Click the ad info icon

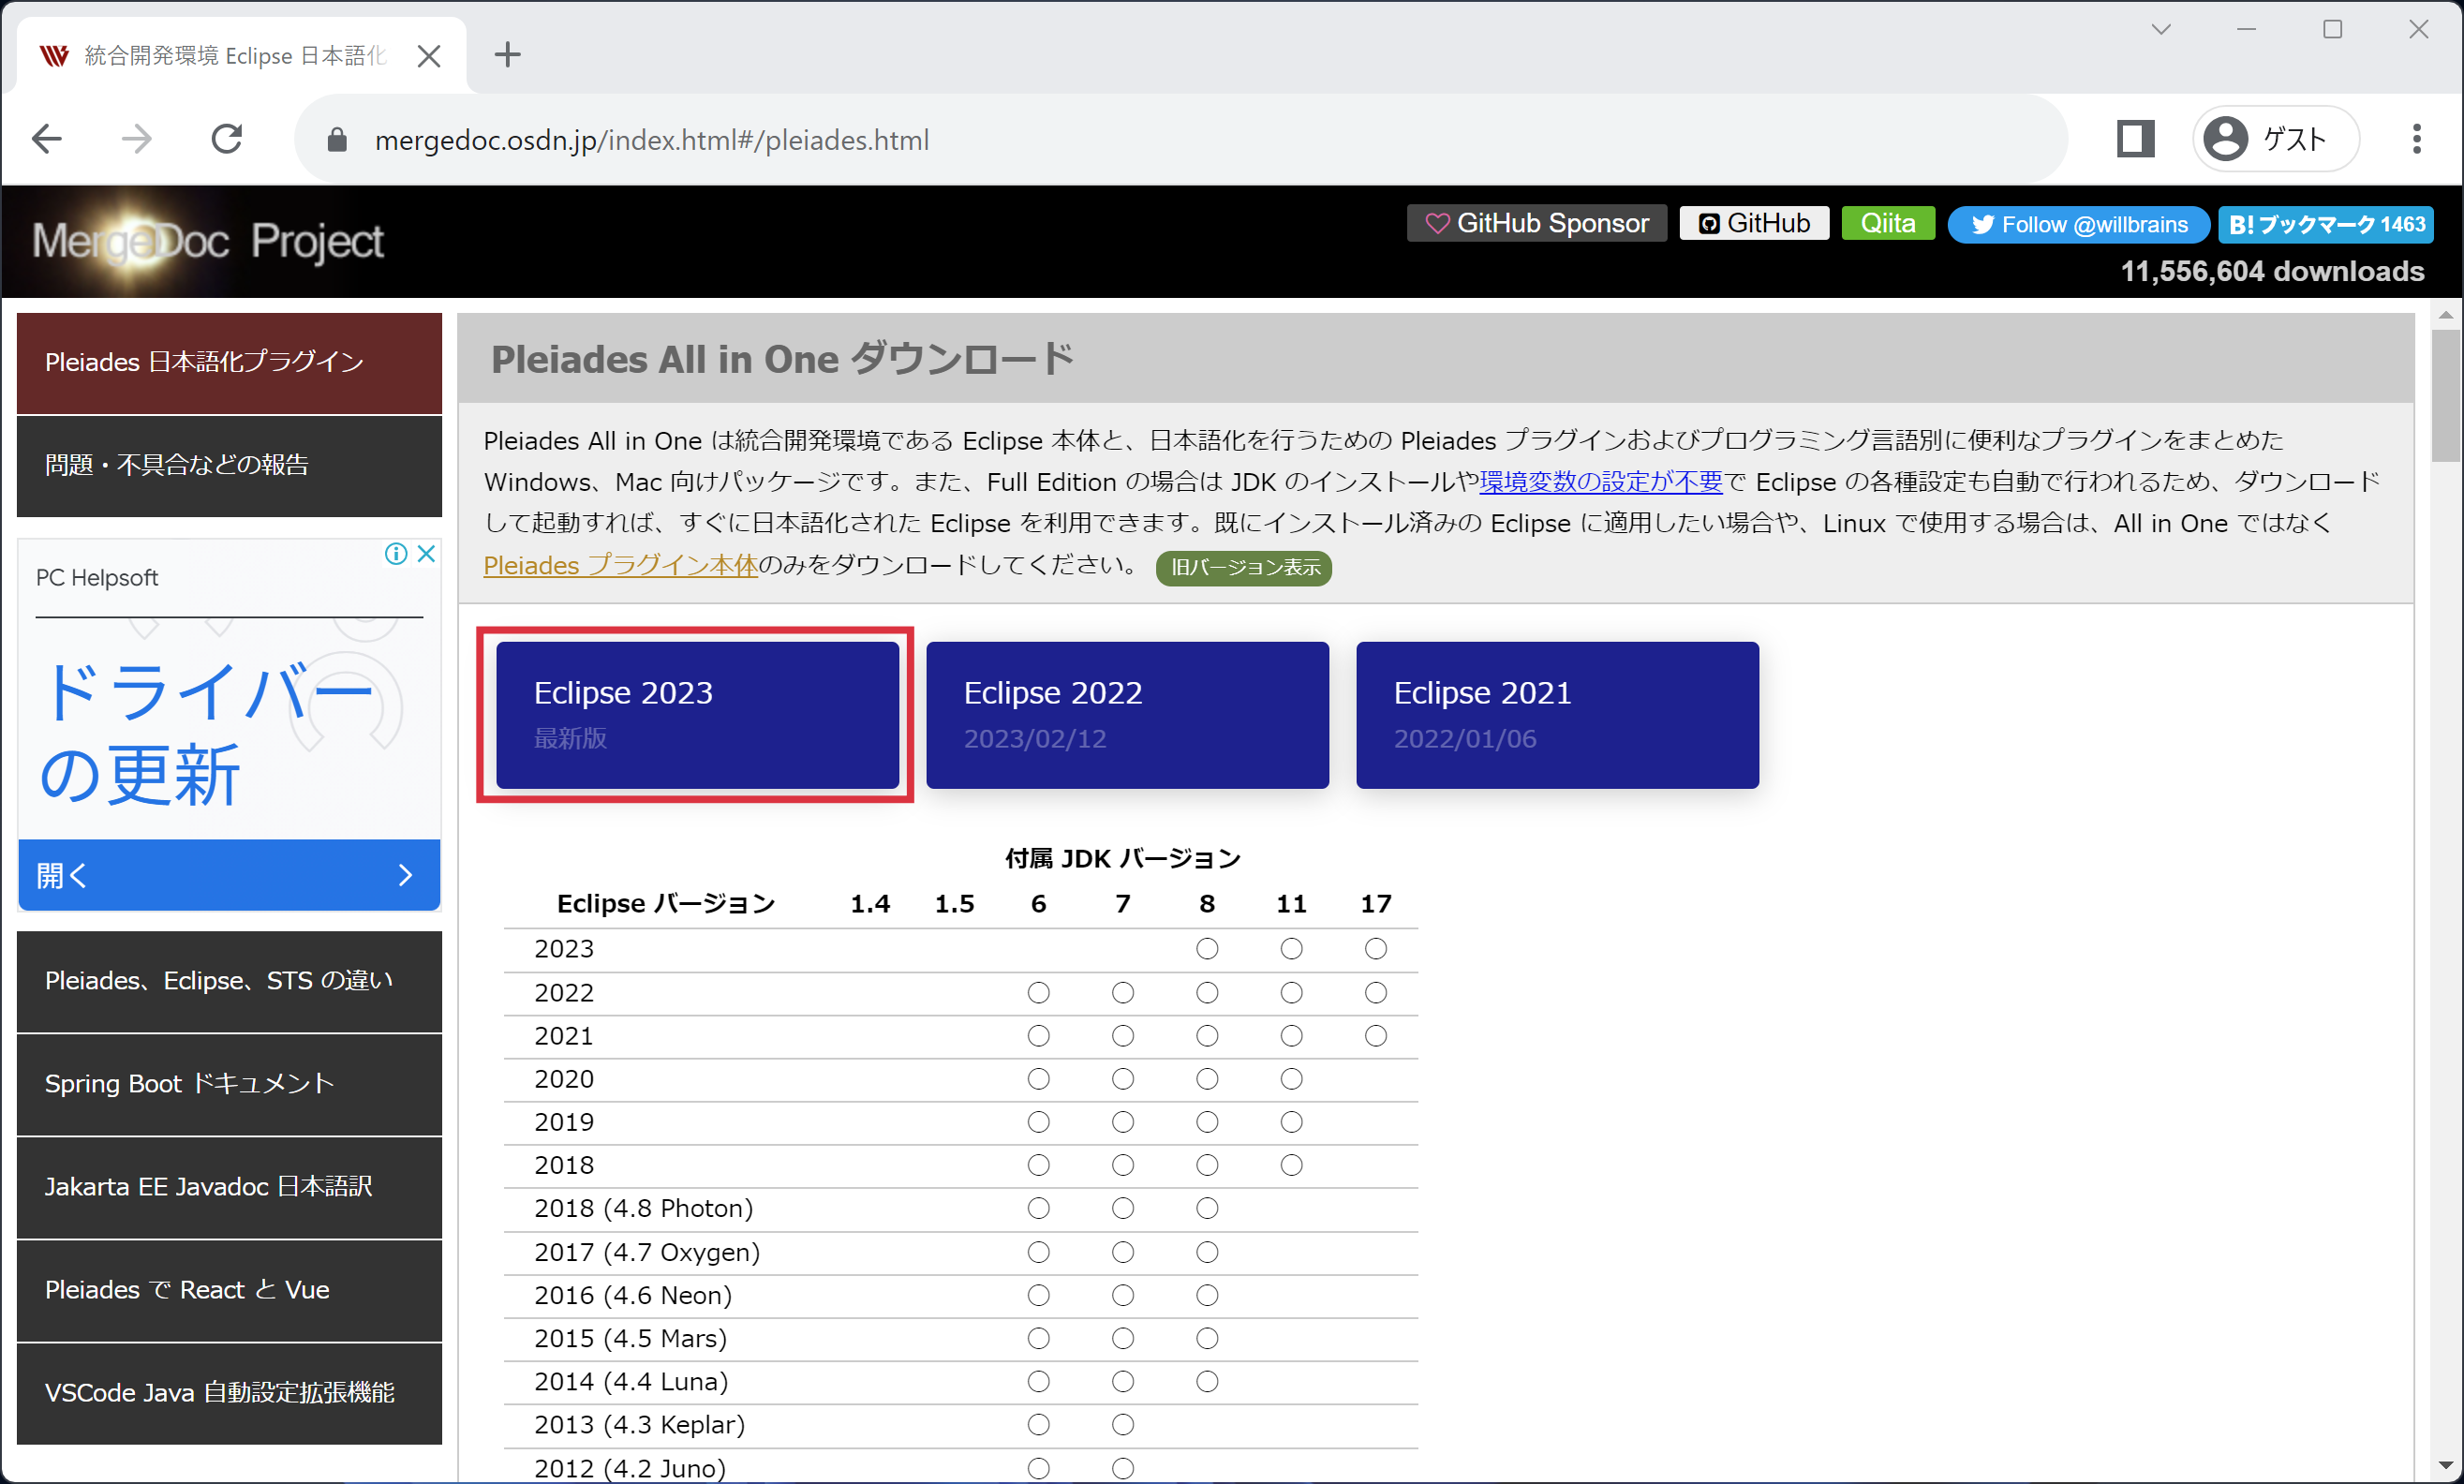396,553
